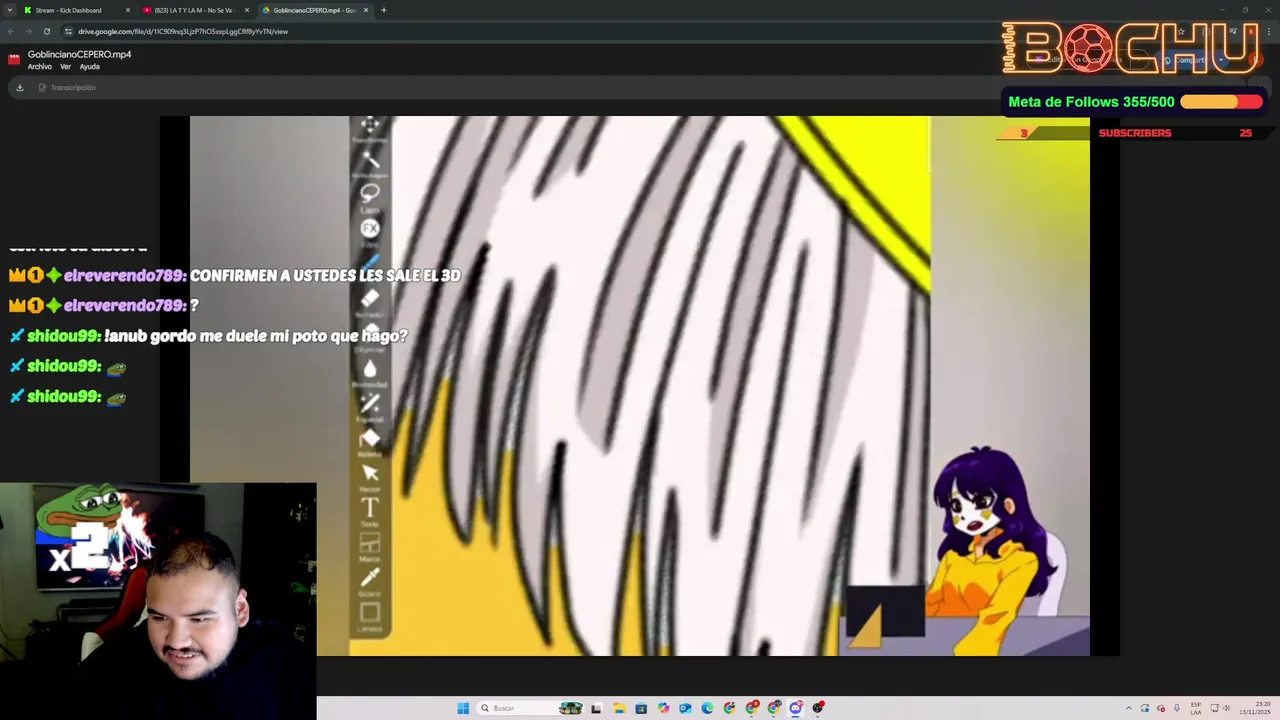Viewport: 1280px width, 720px height.
Task: Select the Text tool in the video toolbar
Action: (370, 509)
